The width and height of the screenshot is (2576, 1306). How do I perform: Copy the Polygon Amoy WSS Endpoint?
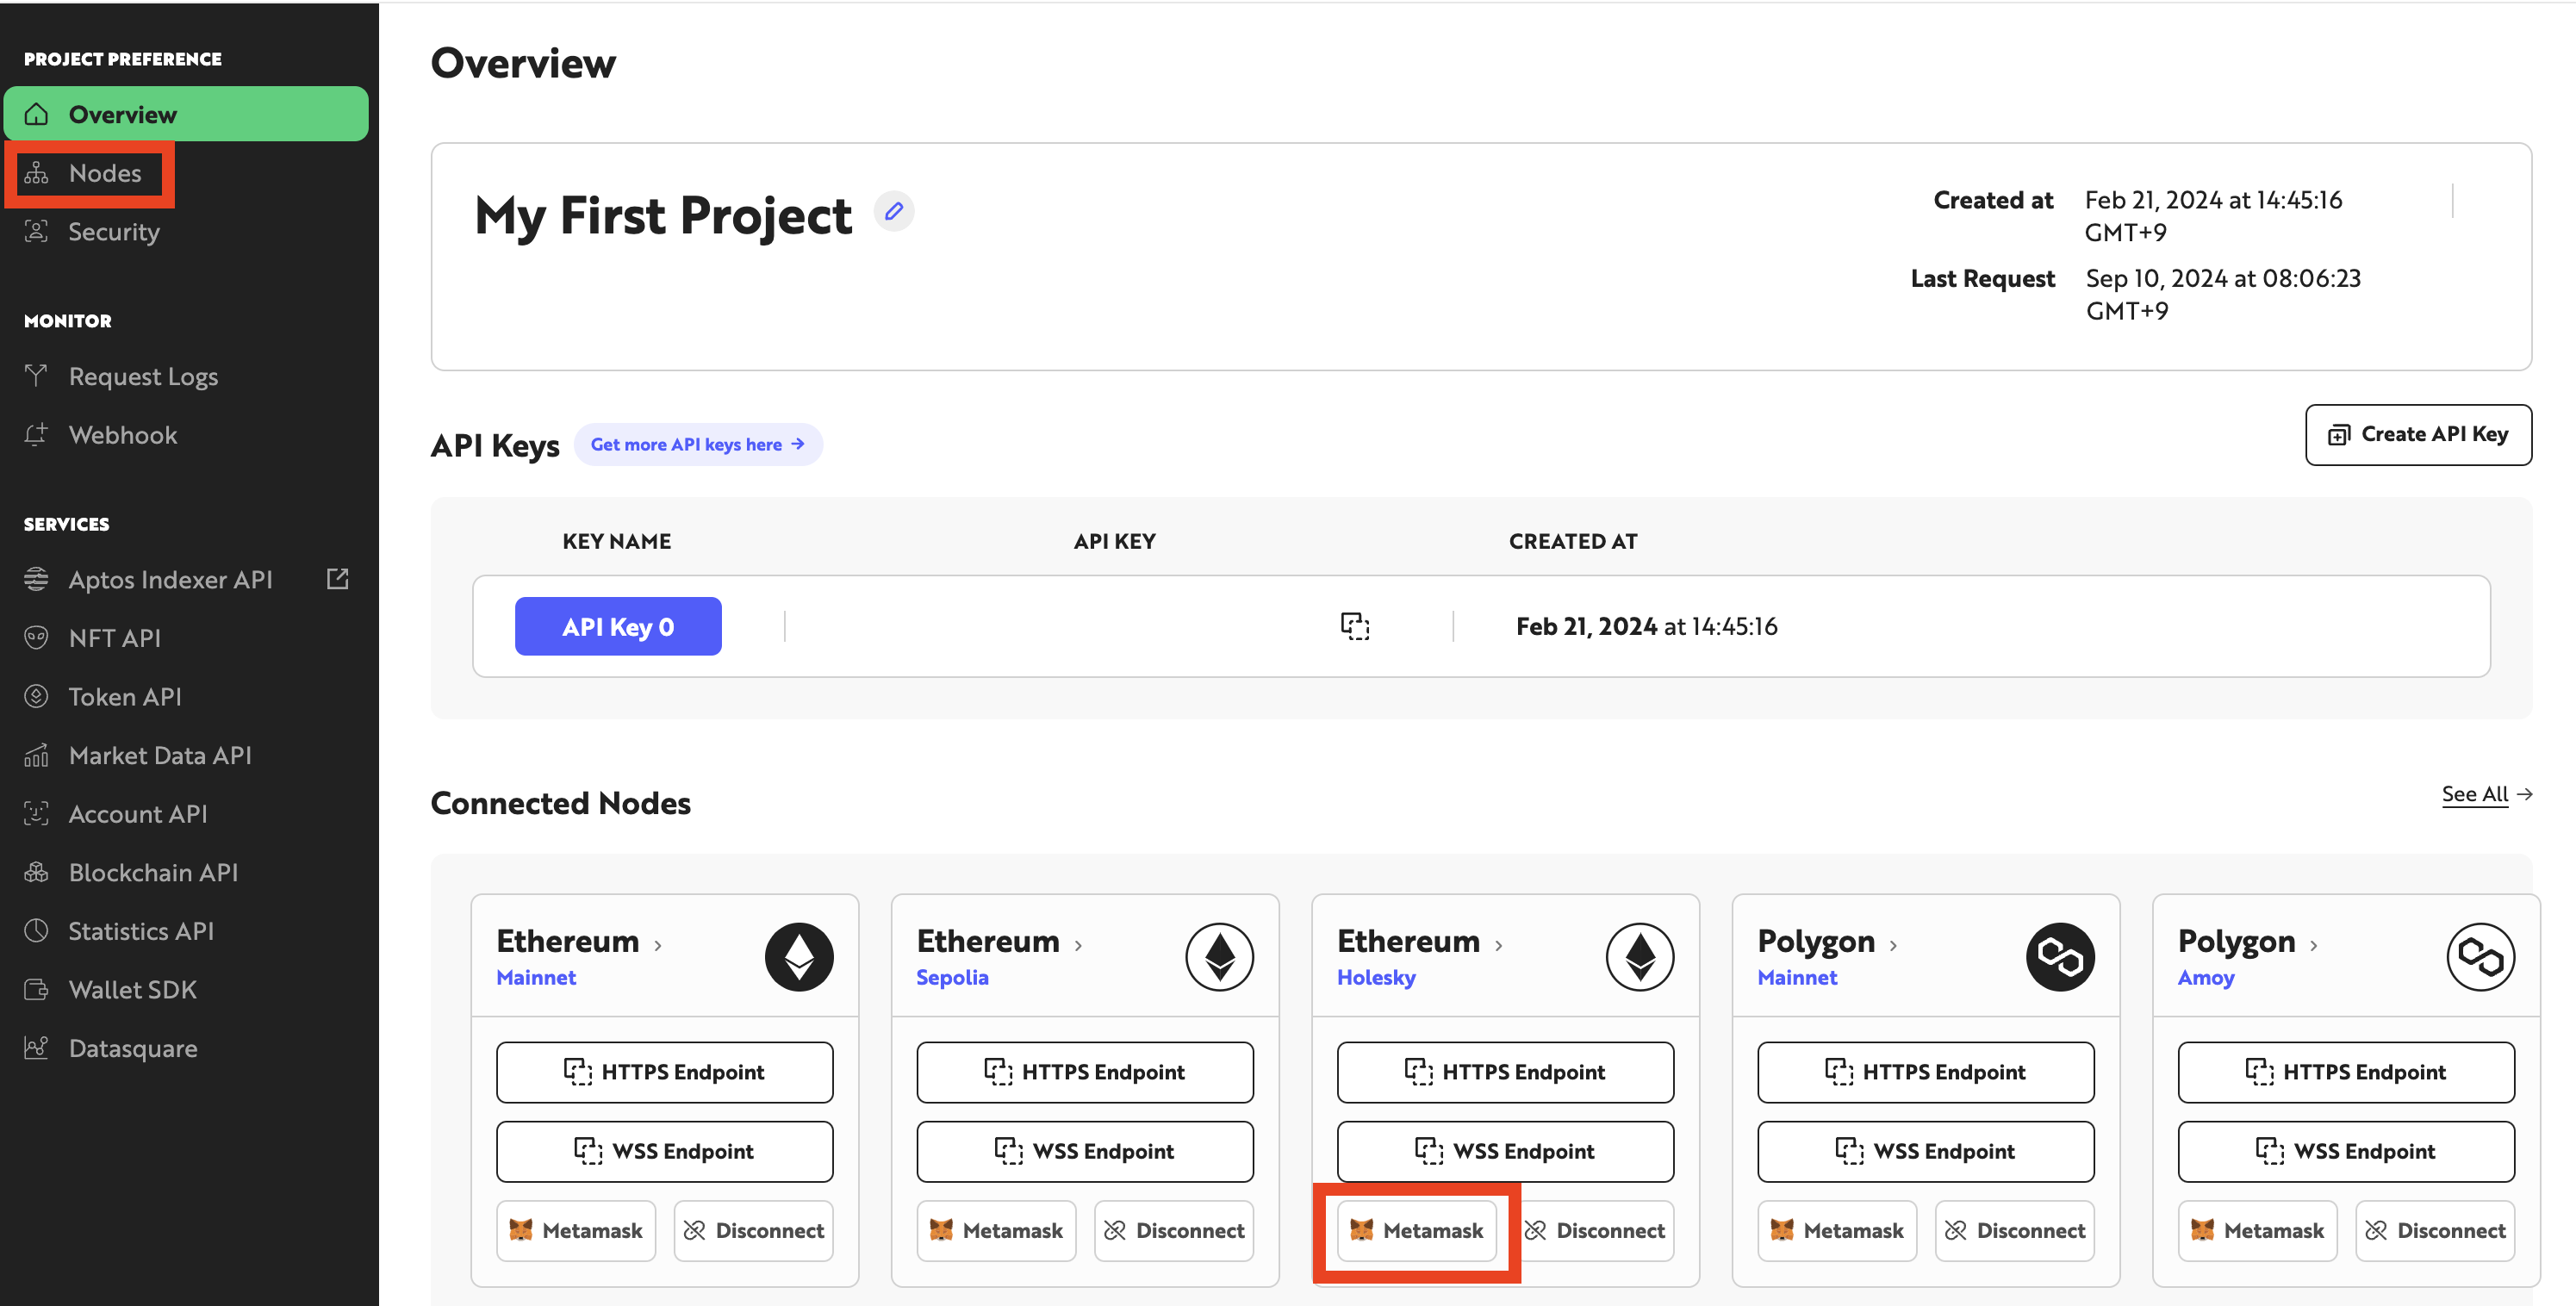2346,1151
